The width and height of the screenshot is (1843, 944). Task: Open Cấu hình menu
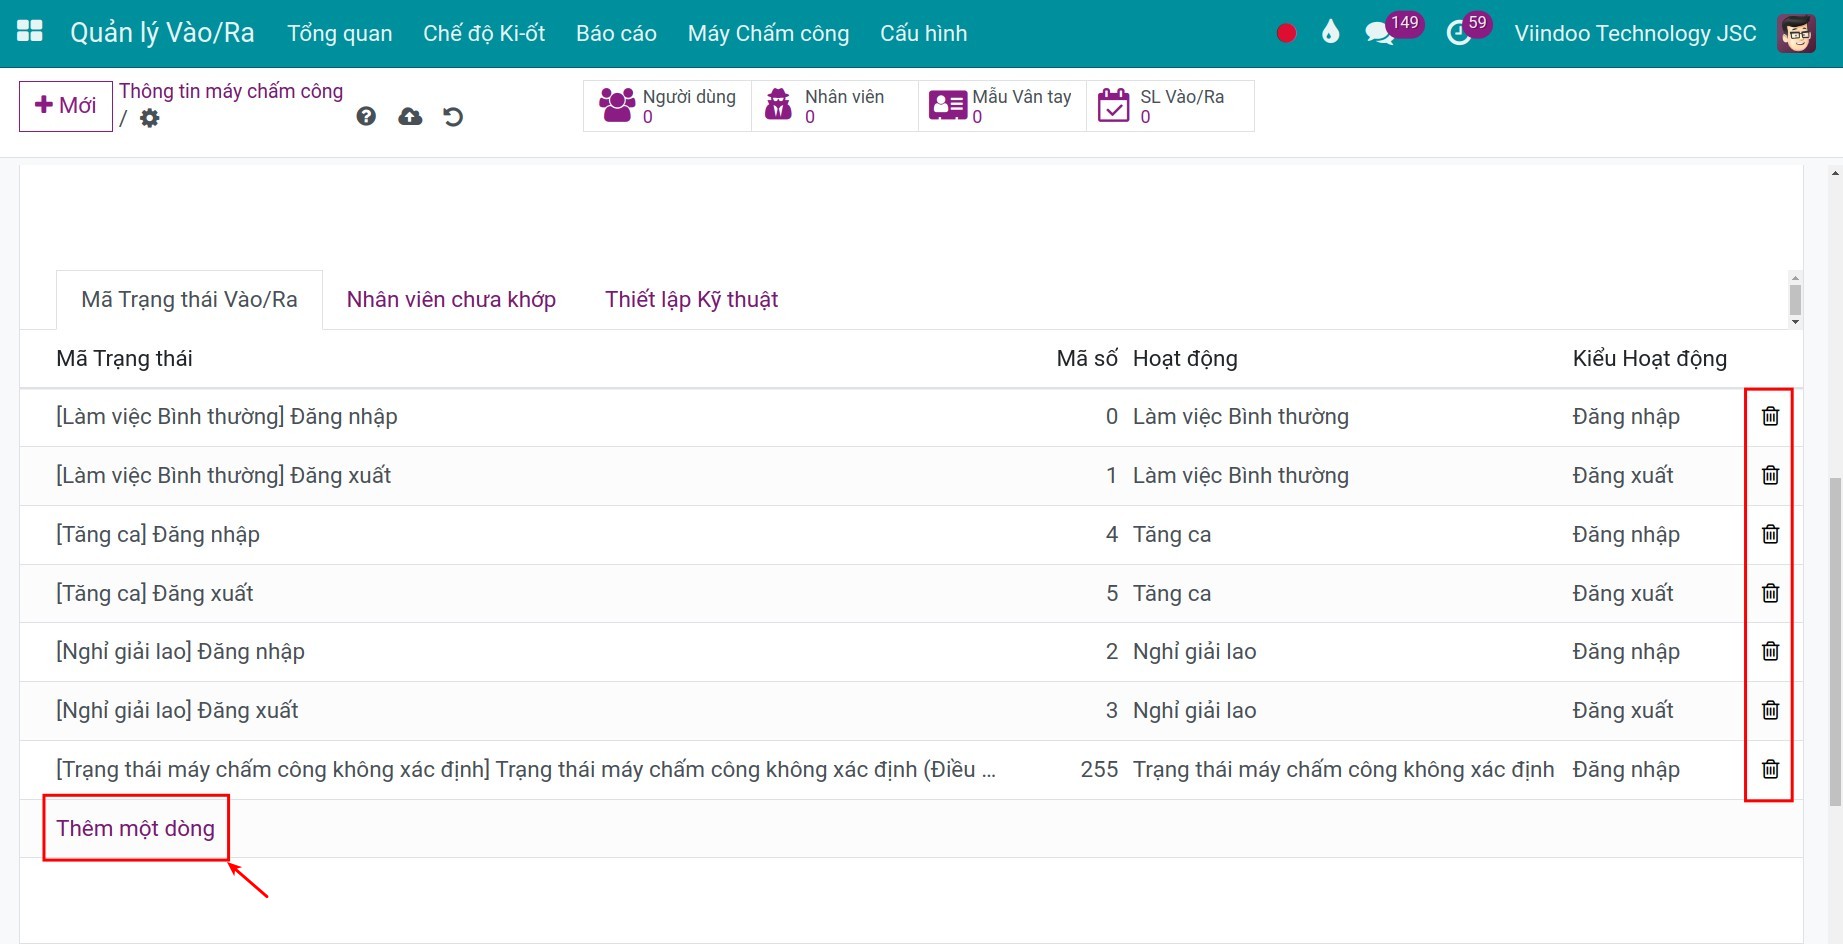coord(923,33)
